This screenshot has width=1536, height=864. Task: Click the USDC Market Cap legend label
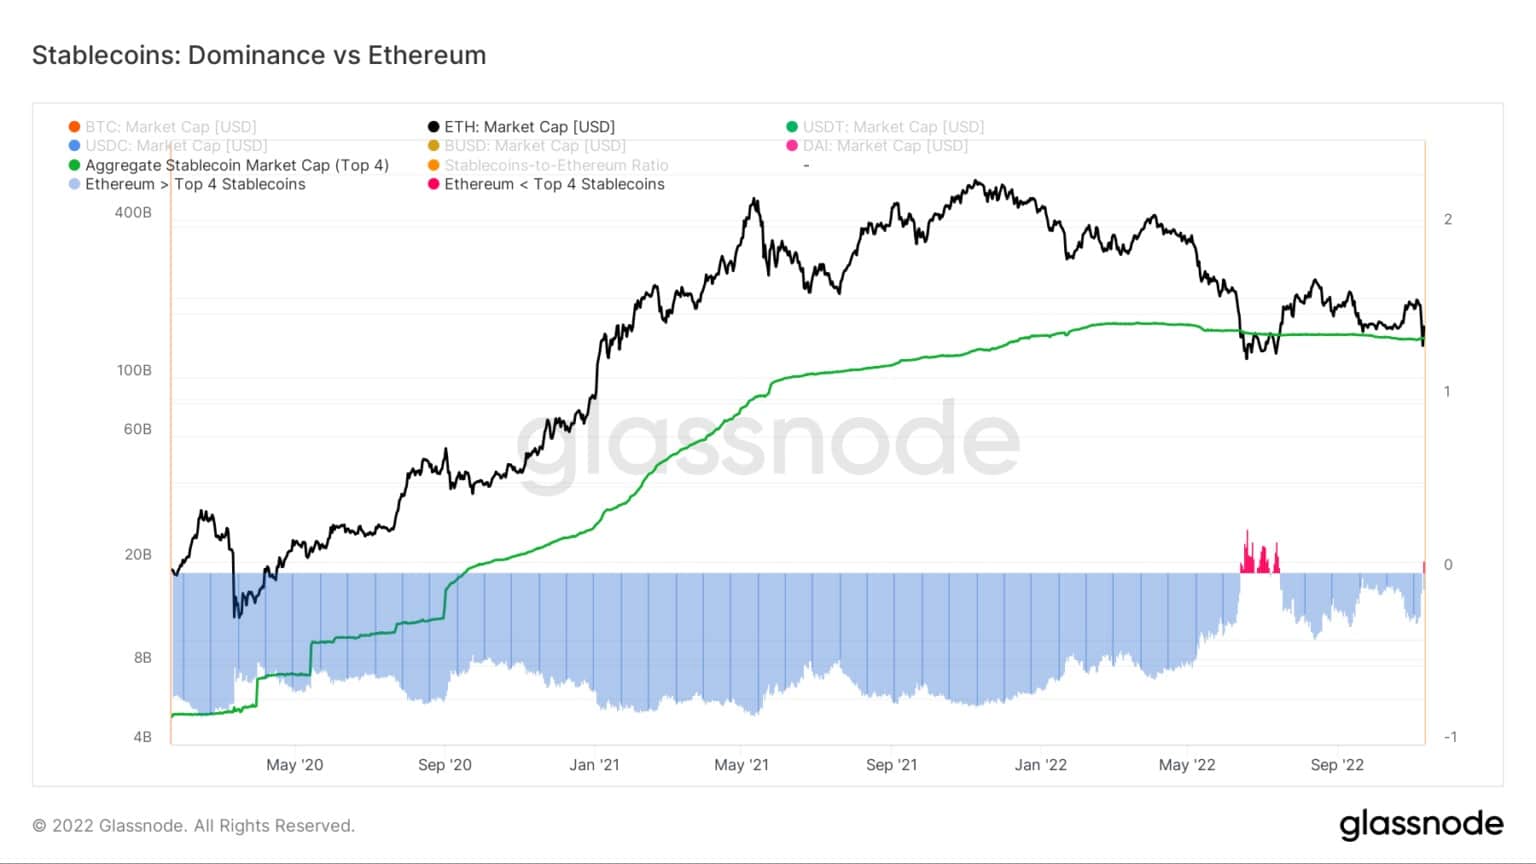pos(176,146)
